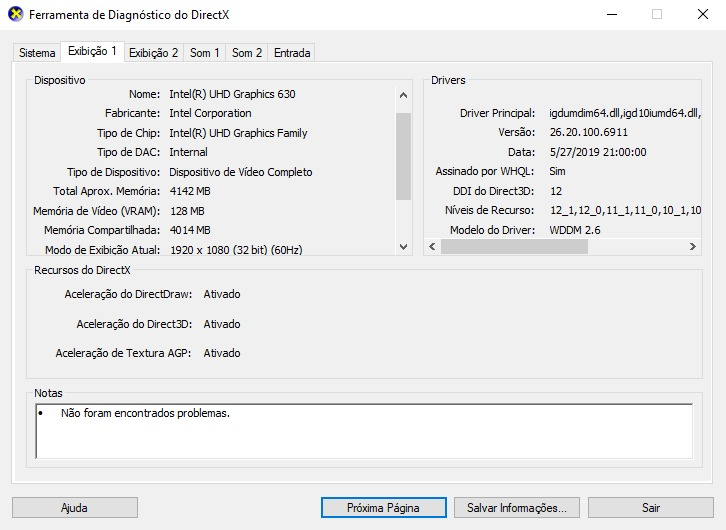Click 'Intel(R) UHD Graphics Family' value
The width and height of the screenshot is (726, 530).
pos(238,133)
